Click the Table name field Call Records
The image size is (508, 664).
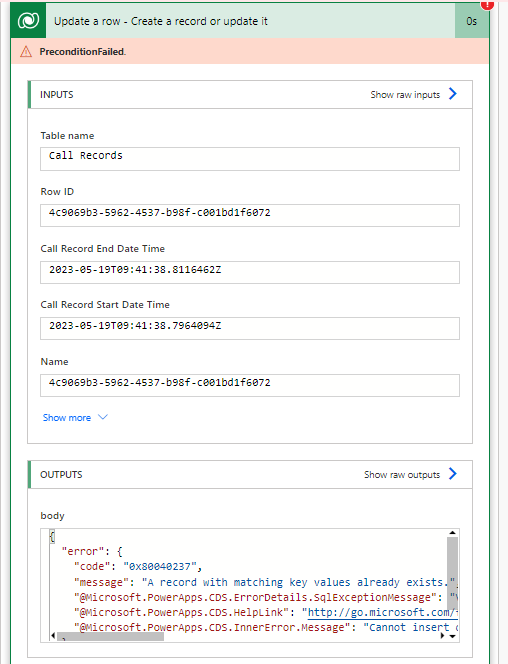(x=250, y=159)
